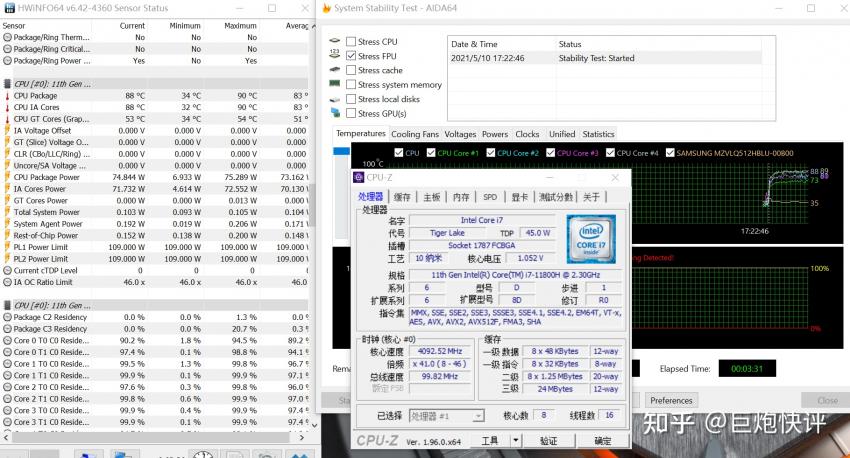
Task: Click the circle icon of Package C3 Residency row
Action: [x=7, y=329]
